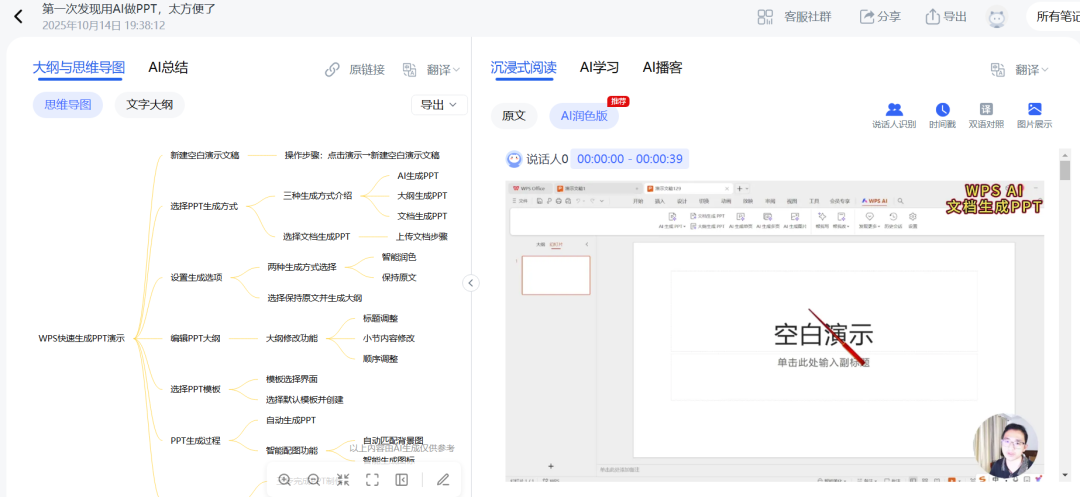
Task: Go back using the top-left arrow
Action: point(19,16)
